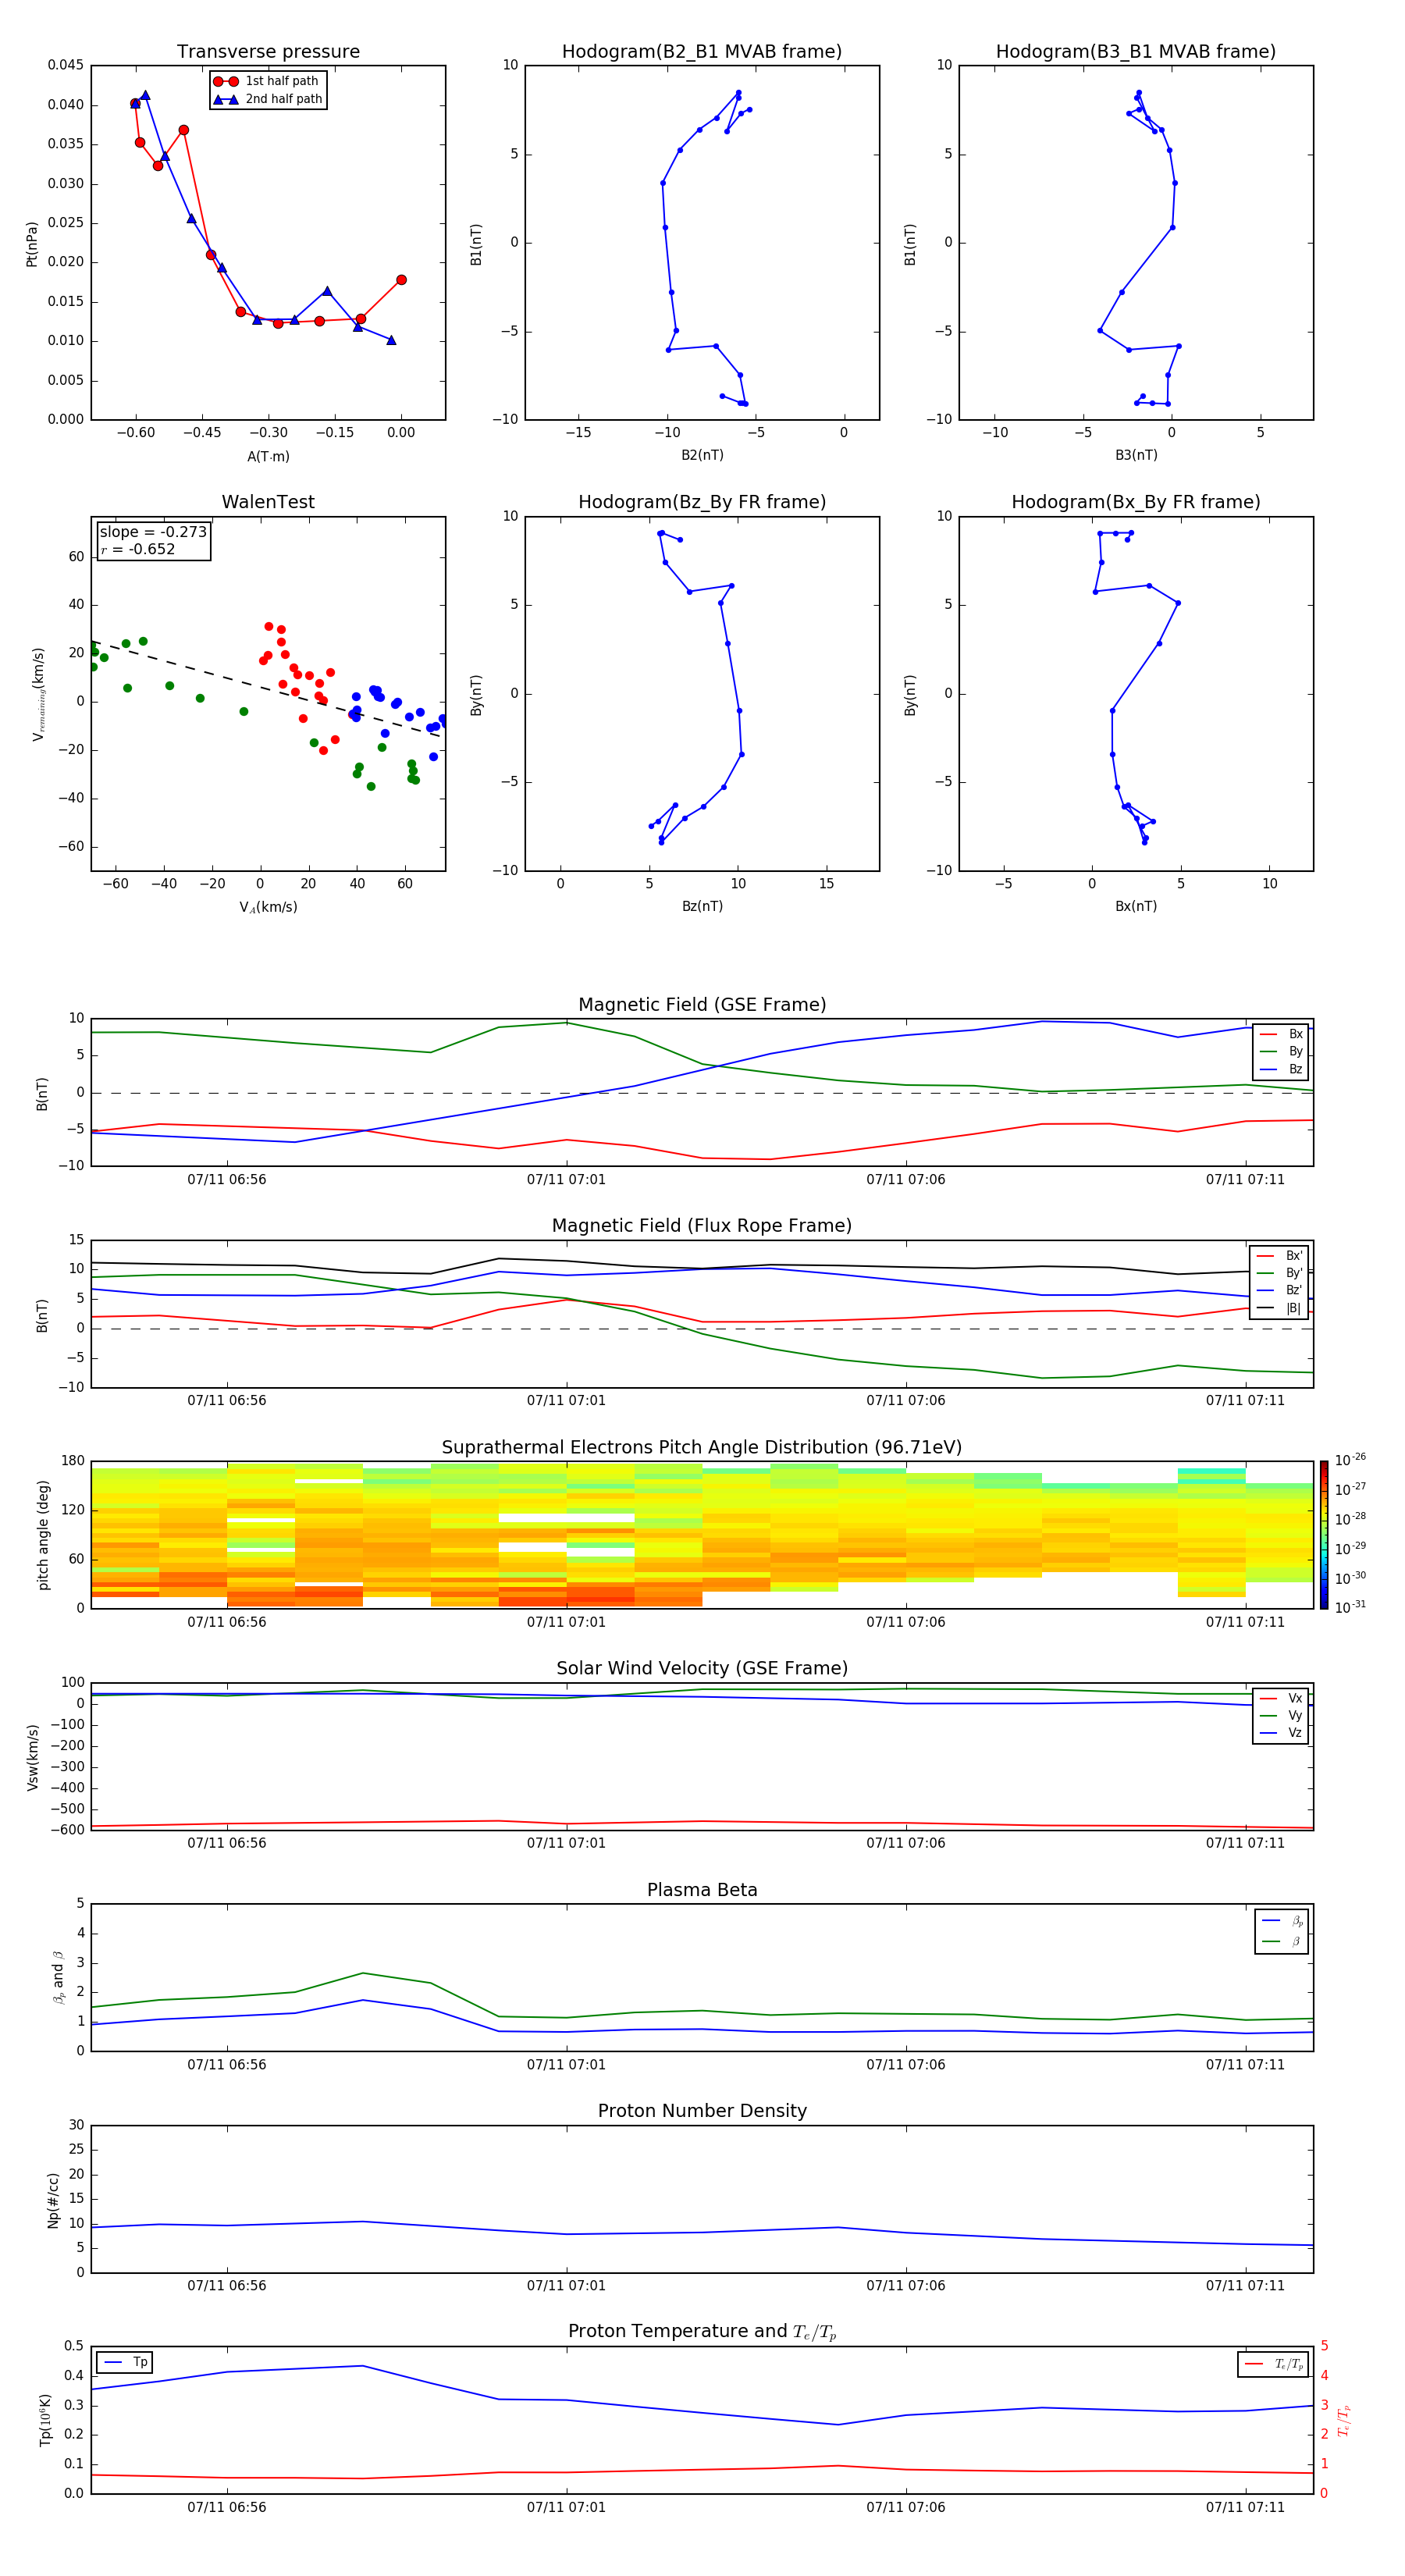Click the 'βp and β' y-axis label
This screenshot has width=1405, height=2576.
point(58,1978)
